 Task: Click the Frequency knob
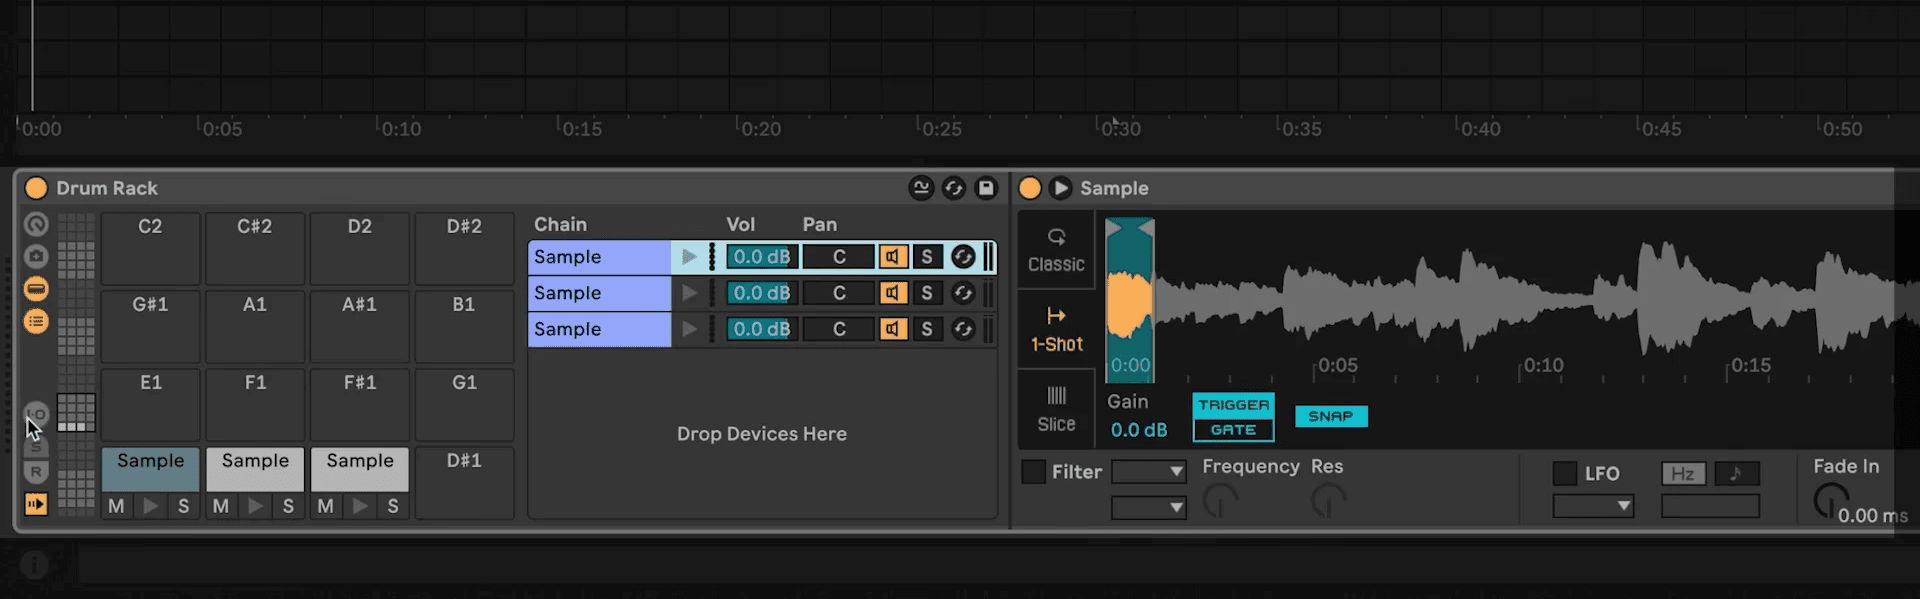point(1220,500)
